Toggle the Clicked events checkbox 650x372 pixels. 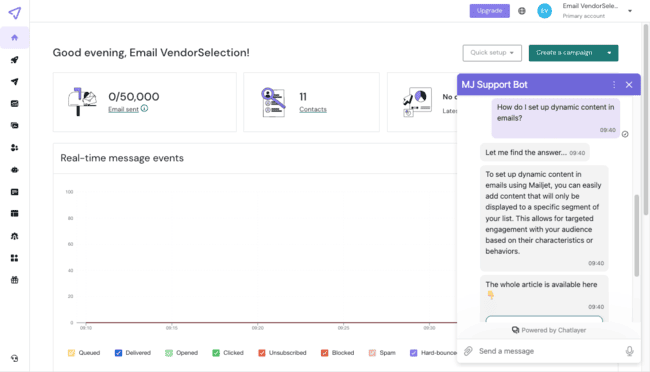pyautogui.click(x=216, y=353)
